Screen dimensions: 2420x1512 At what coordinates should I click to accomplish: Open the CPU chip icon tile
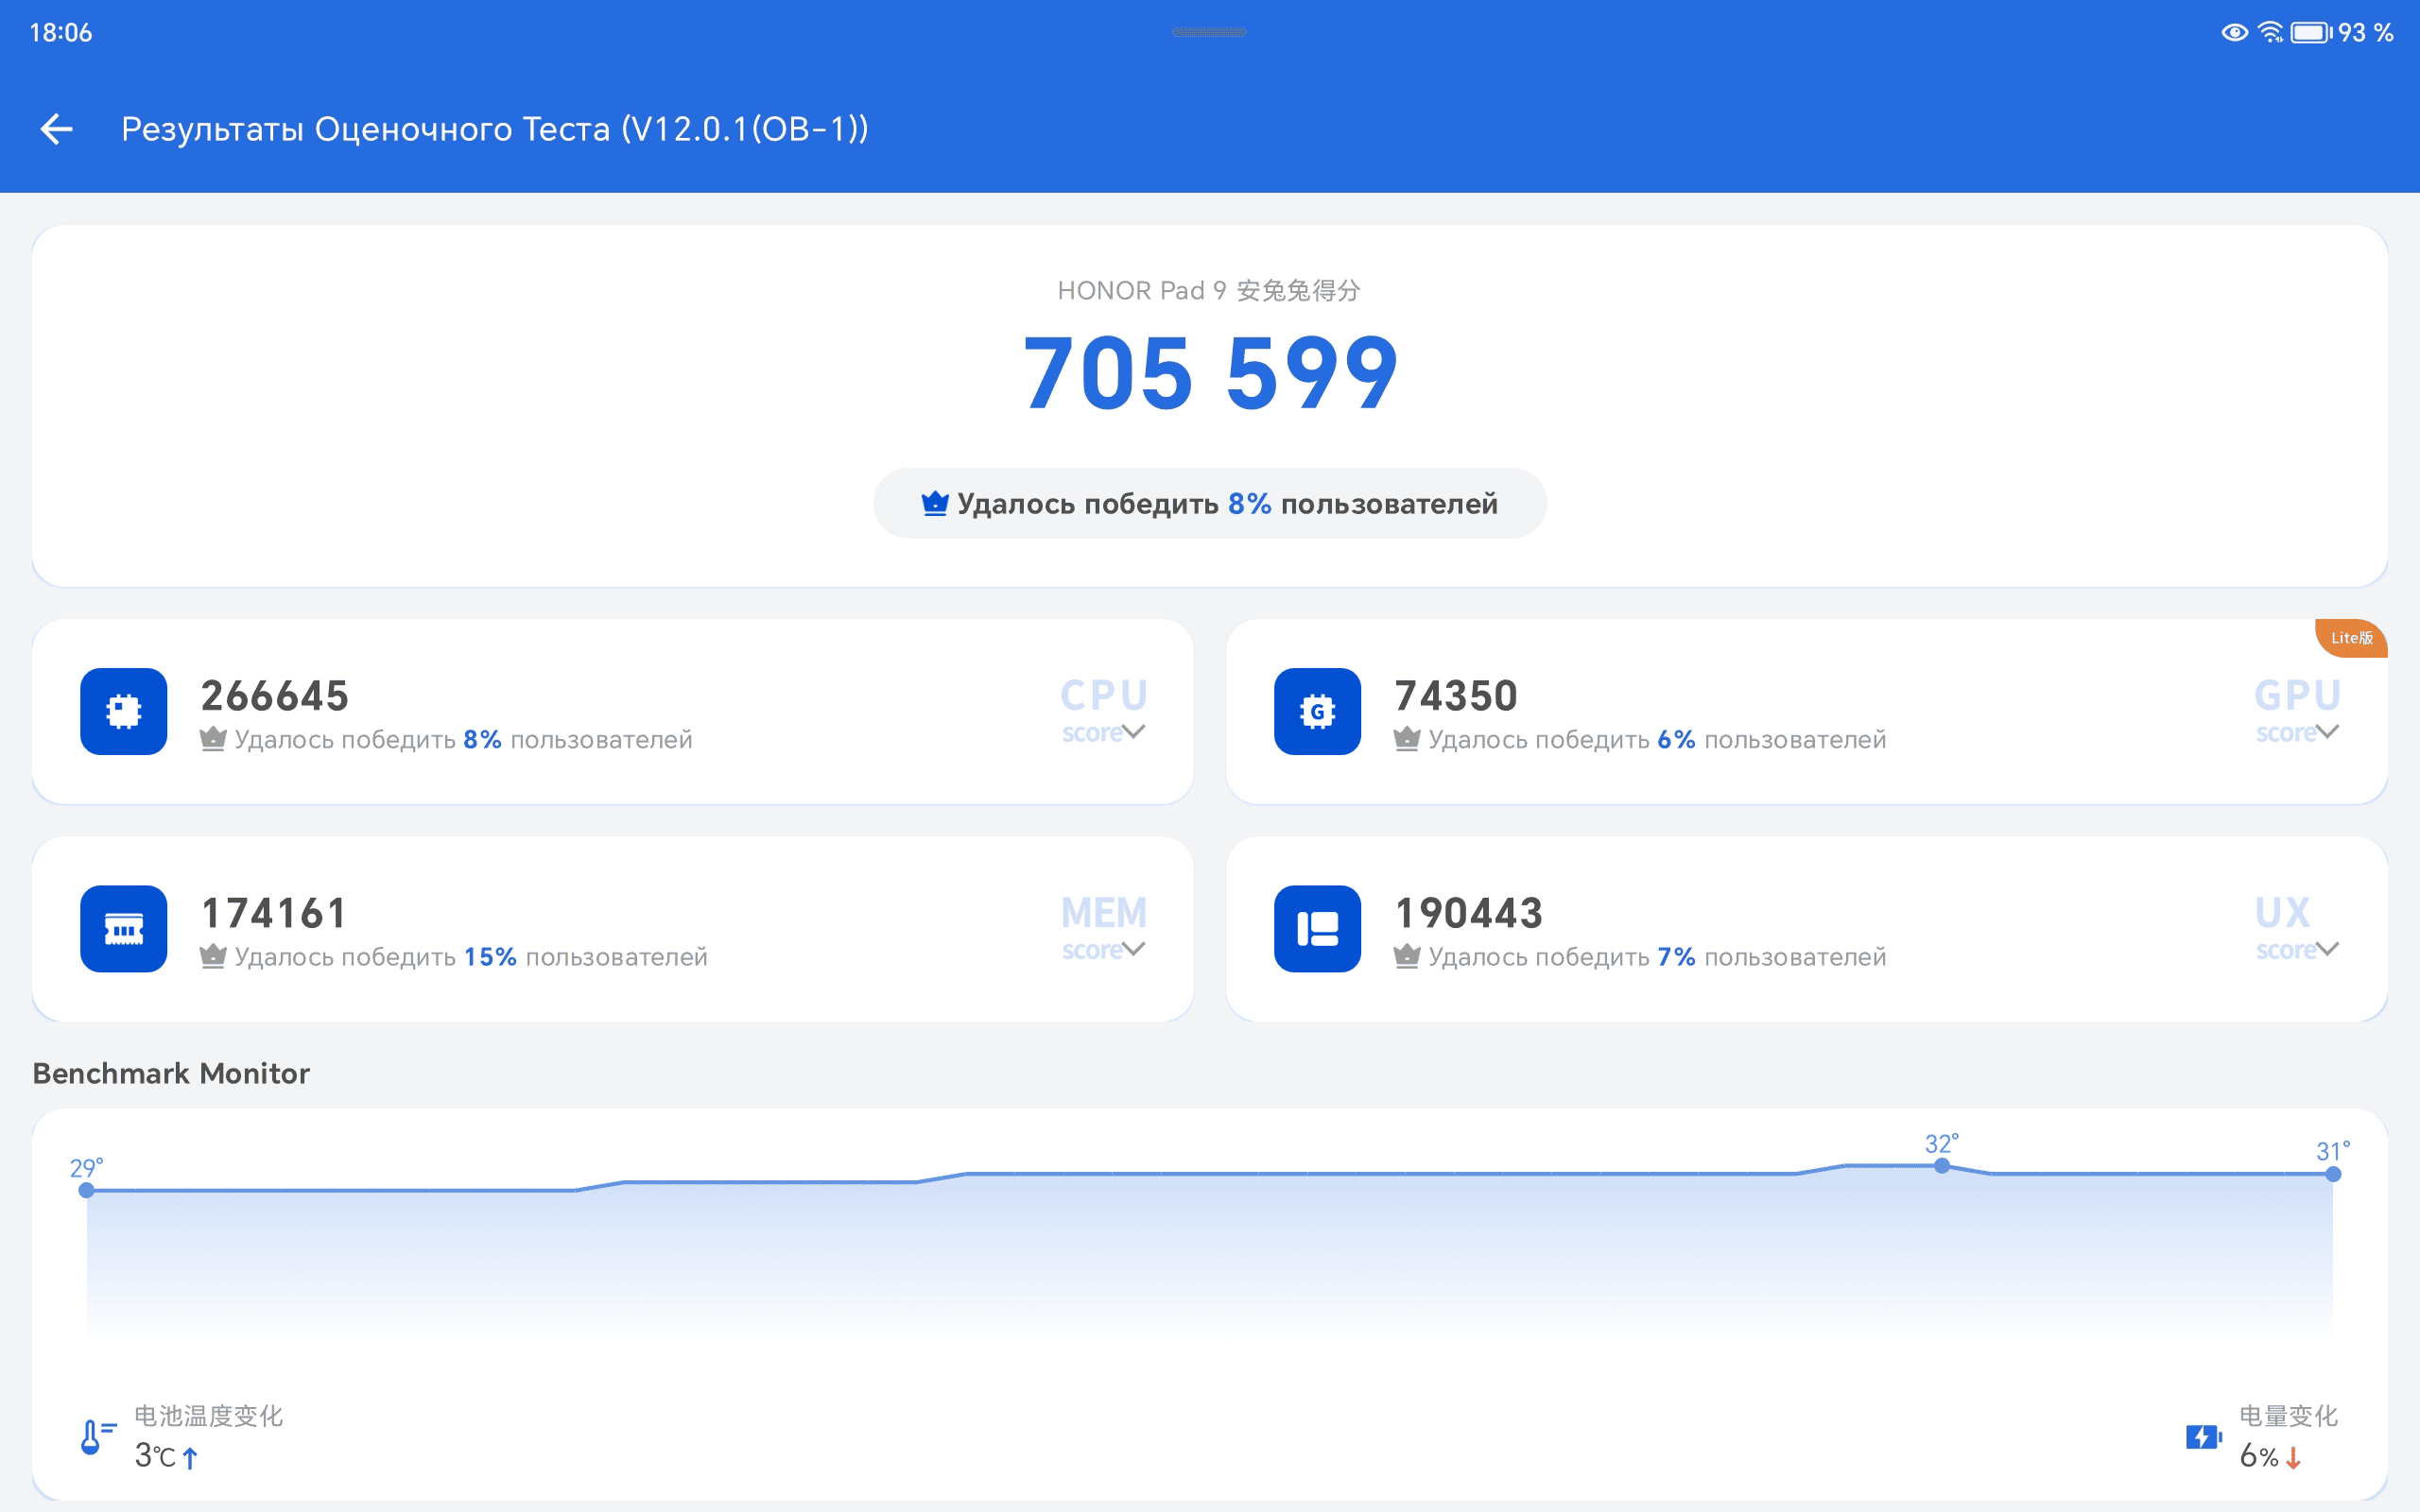[124, 711]
